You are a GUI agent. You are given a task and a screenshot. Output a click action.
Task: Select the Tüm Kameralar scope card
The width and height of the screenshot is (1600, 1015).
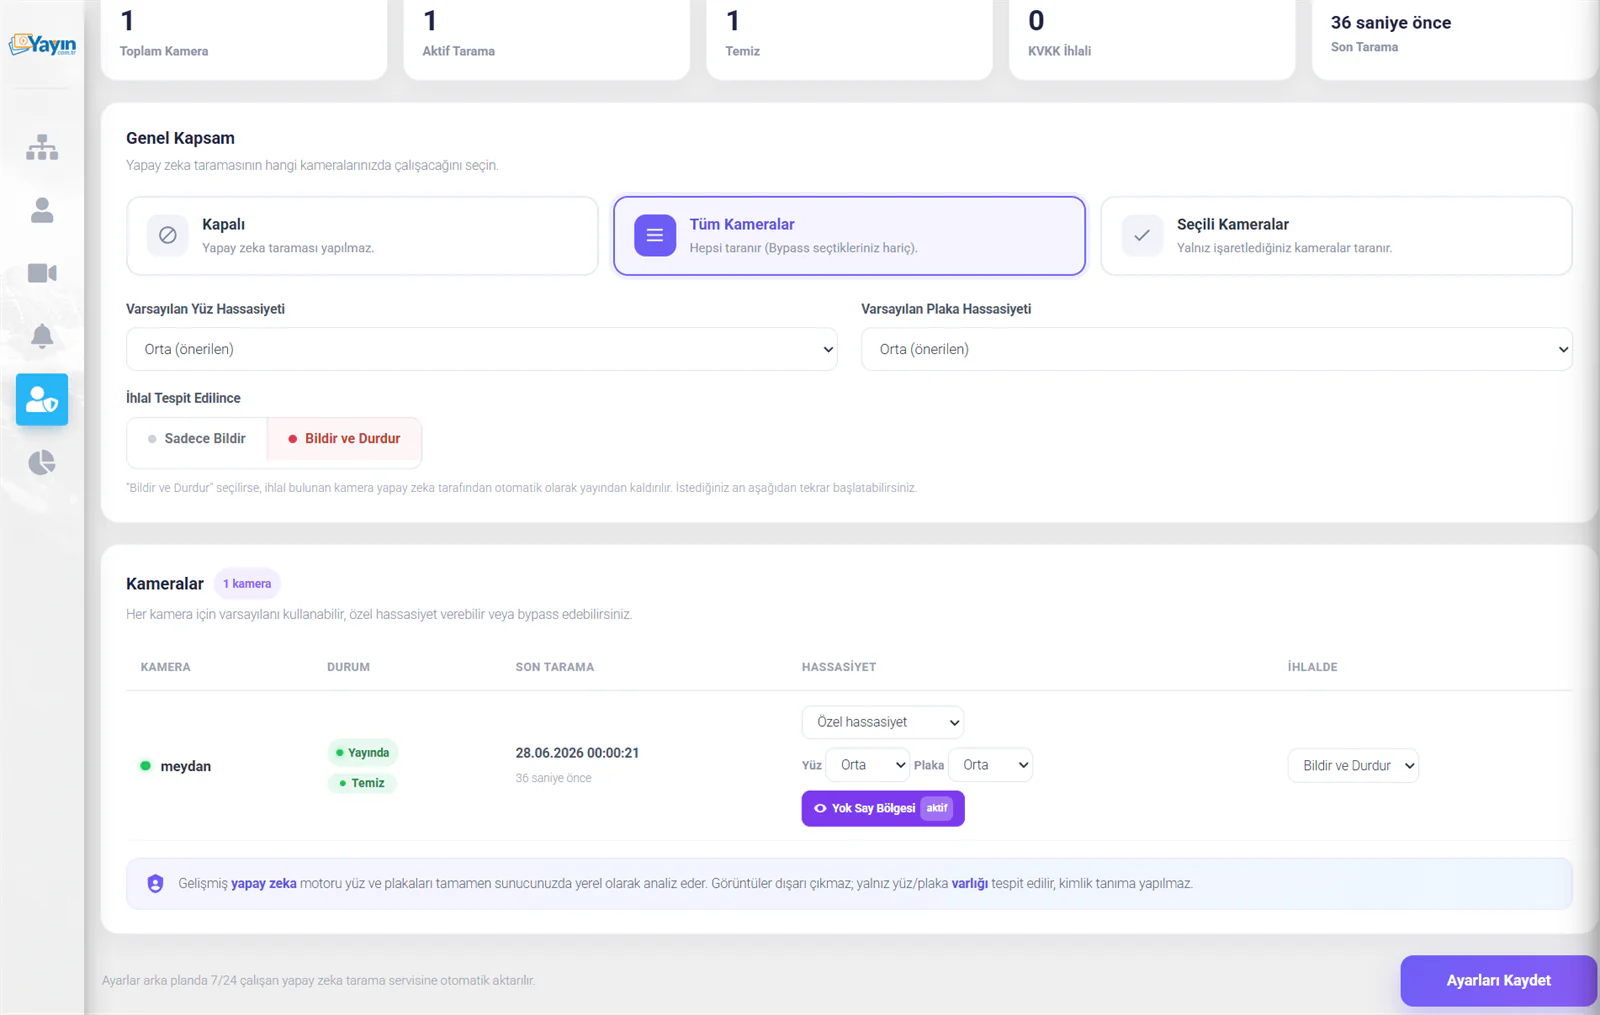coord(849,236)
